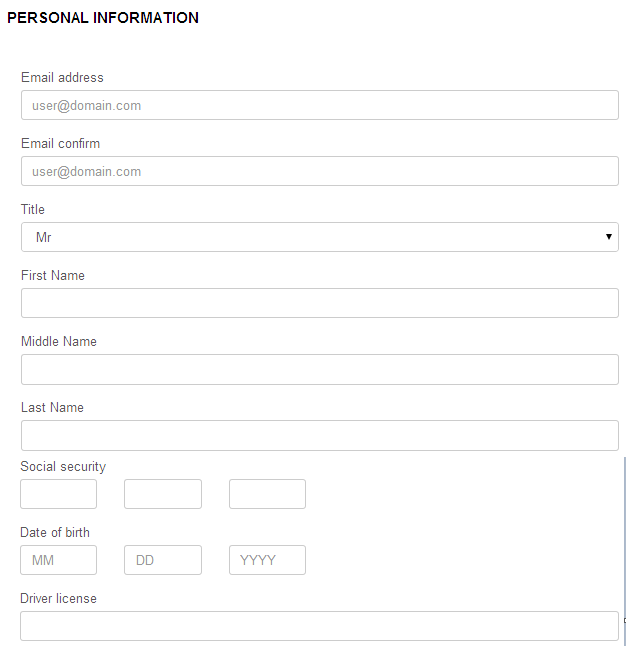Open the Title dropdown showing Mr
This screenshot has height=646, width=634.
click(x=320, y=237)
